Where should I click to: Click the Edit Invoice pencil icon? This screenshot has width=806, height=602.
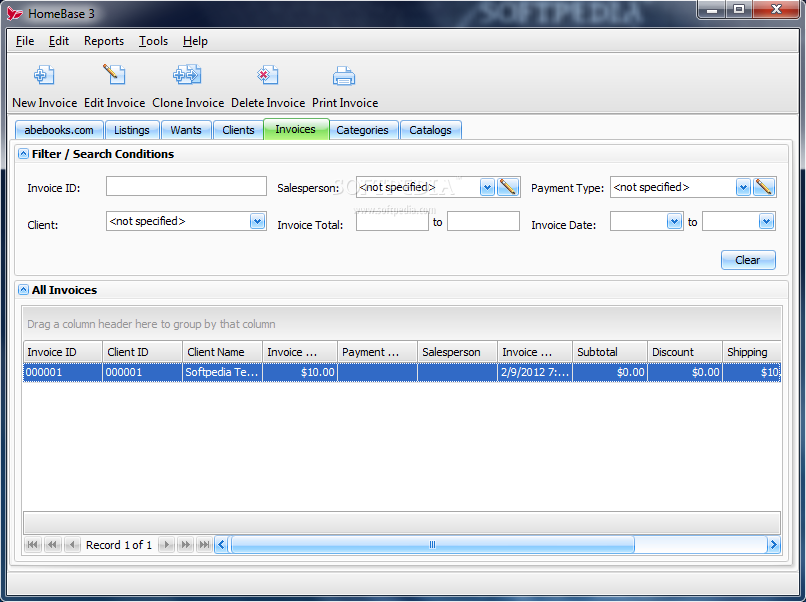(114, 75)
